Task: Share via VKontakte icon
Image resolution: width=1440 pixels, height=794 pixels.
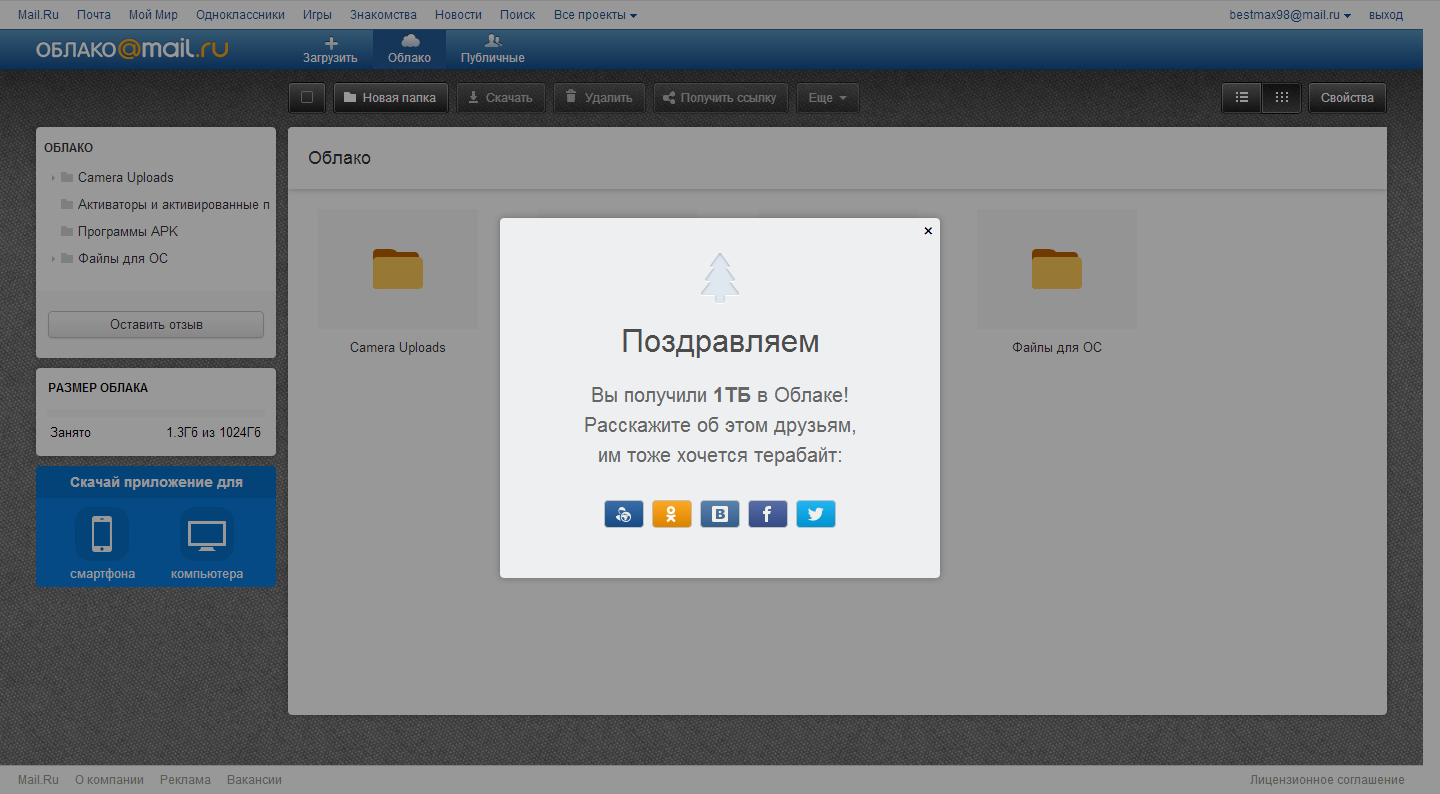Action: (720, 514)
